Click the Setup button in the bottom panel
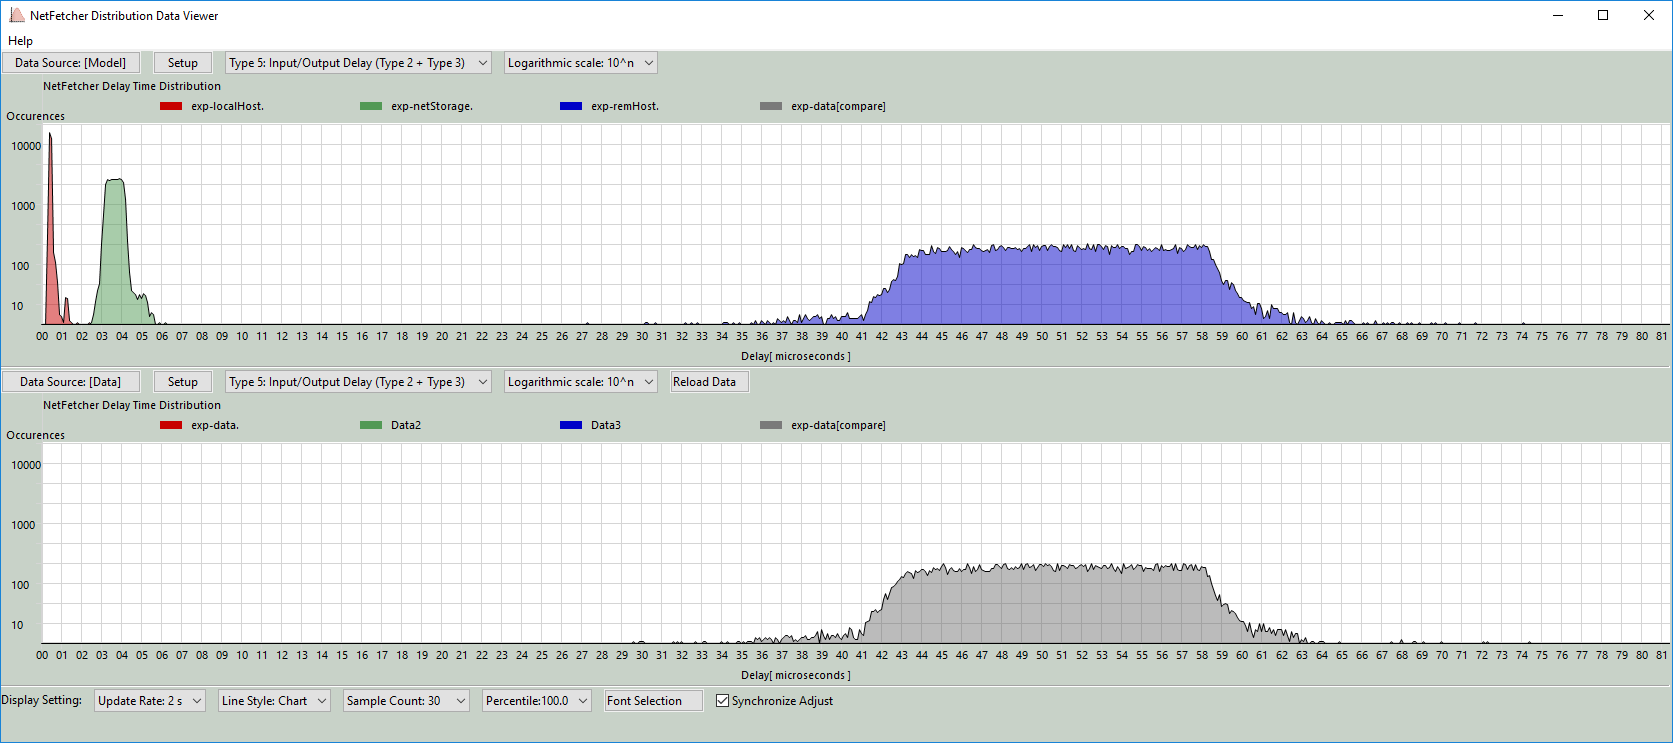1673x743 pixels. [x=183, y=382]
